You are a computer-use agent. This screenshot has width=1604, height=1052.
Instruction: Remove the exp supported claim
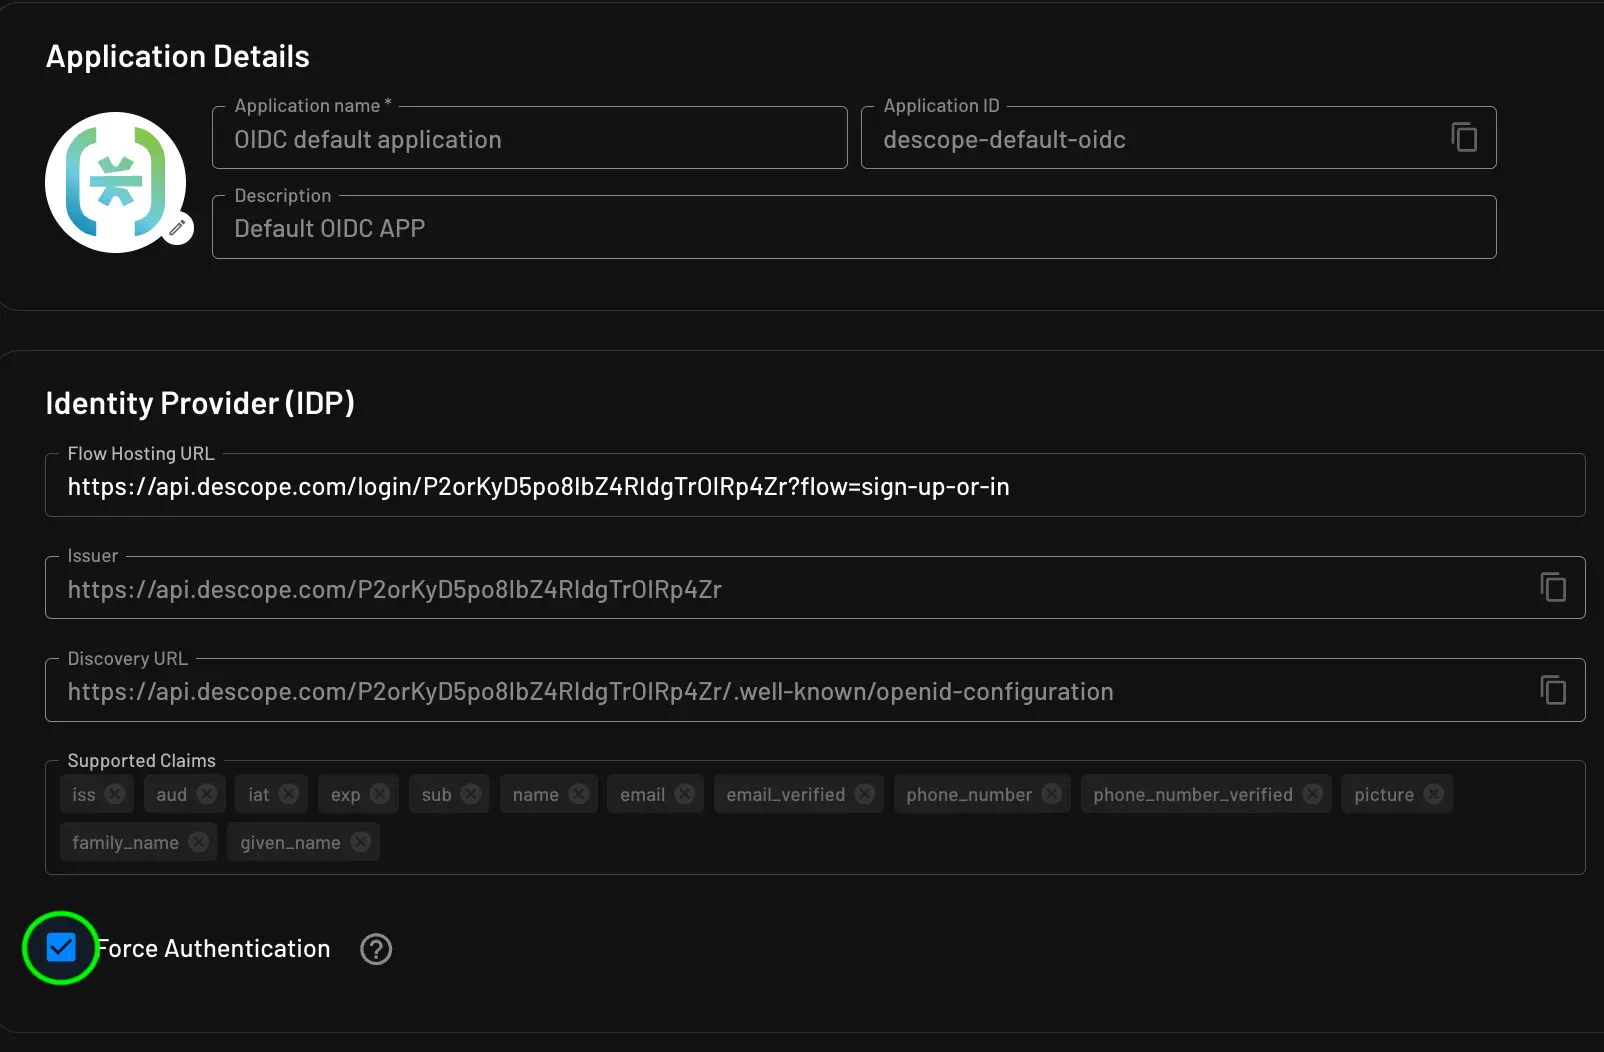[x=381, y=793]
